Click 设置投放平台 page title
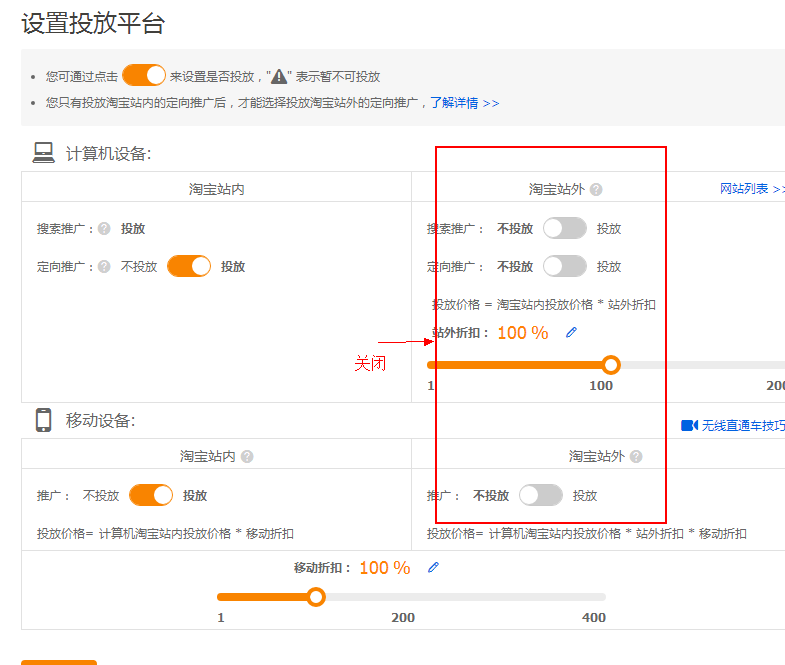This screenshot has height=665, width=785. click(93, 23)
